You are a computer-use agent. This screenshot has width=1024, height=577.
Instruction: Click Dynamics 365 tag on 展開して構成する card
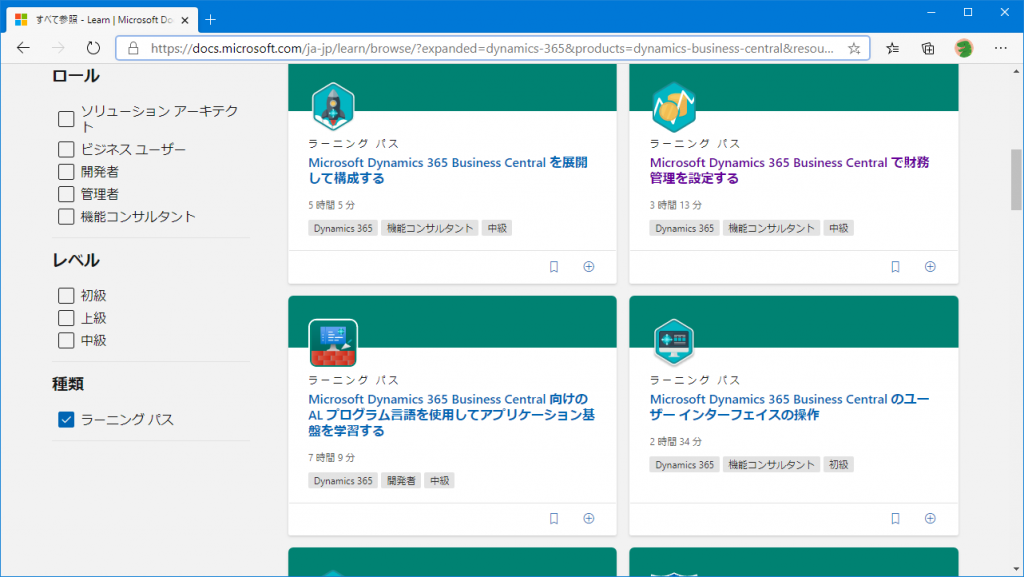click(x=343, y=228)
